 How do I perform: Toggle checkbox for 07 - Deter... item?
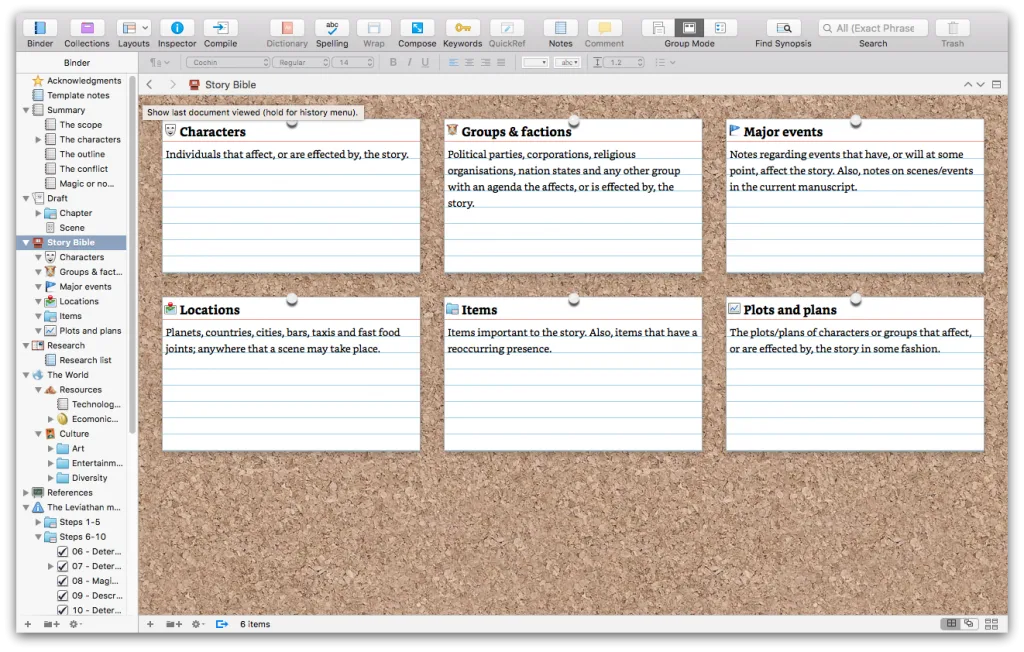[x=63, y=566]
